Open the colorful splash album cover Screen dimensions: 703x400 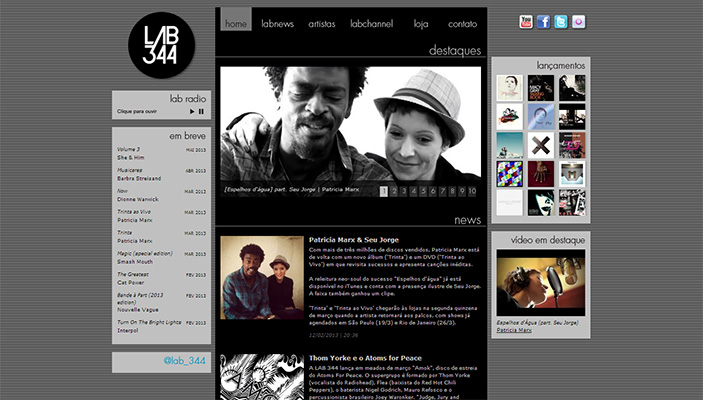[x=510, y=117]
